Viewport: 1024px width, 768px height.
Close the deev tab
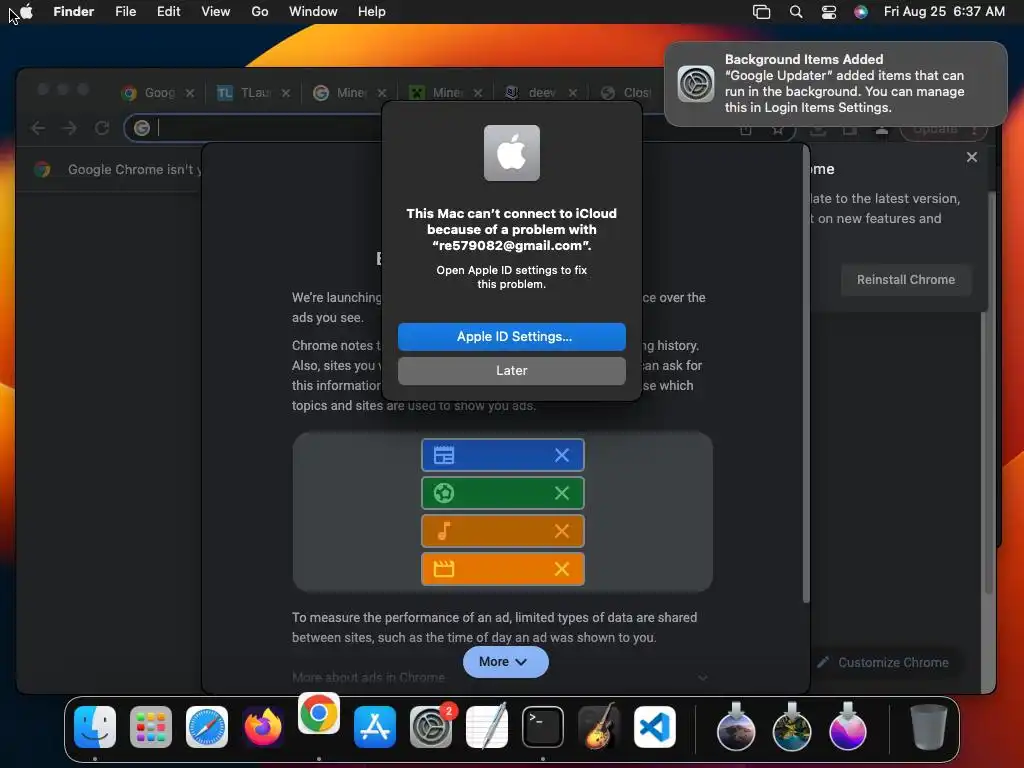(x=573, y=93)
